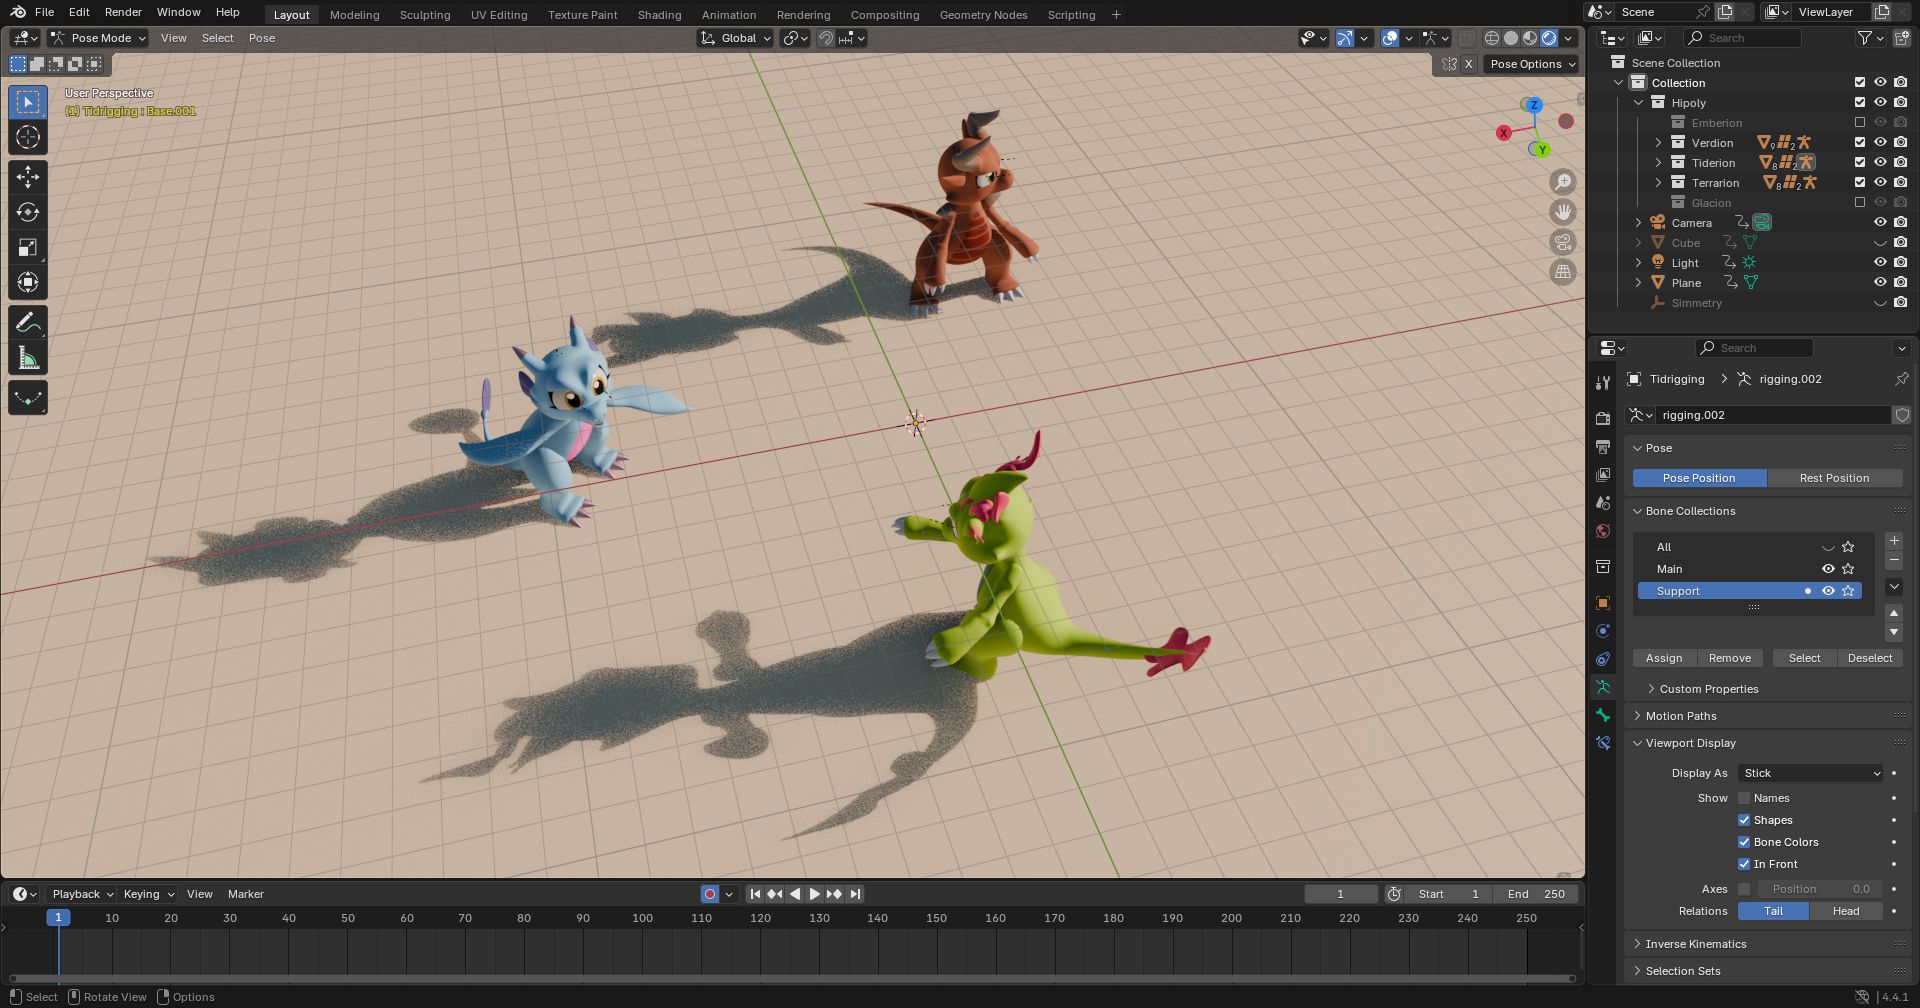Expand the Verdion collection in outliner
Viewport: 1920px width, 1008px height.
[1658, 143]
